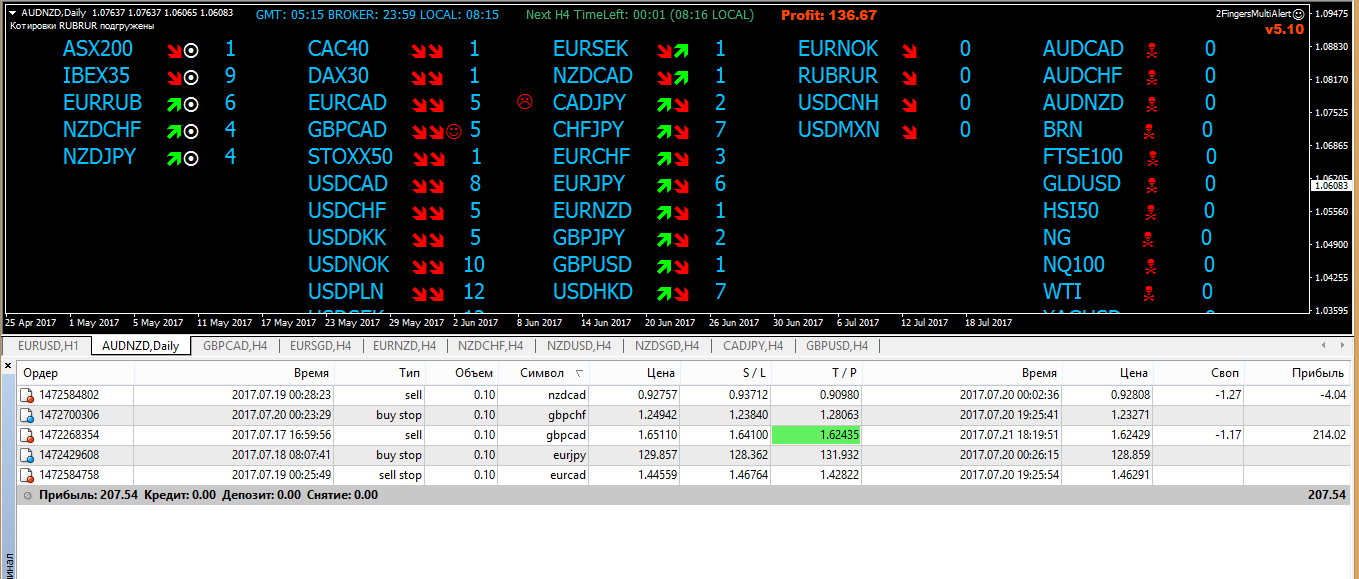Click the arrow pair next to EURSEK
1359x579 pixels.
(x=673, y=49)
